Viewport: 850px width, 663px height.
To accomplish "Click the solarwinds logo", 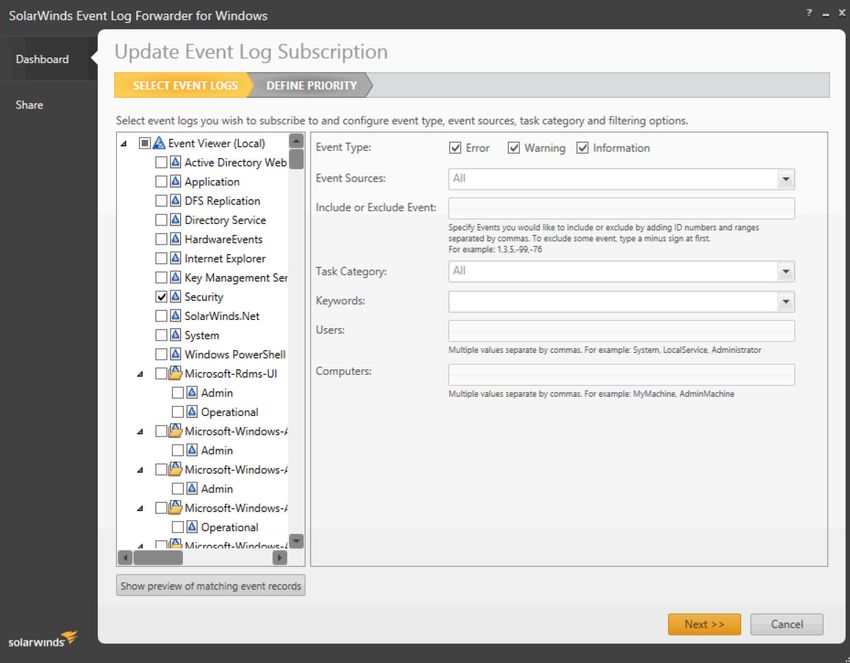I will (43, 639).
